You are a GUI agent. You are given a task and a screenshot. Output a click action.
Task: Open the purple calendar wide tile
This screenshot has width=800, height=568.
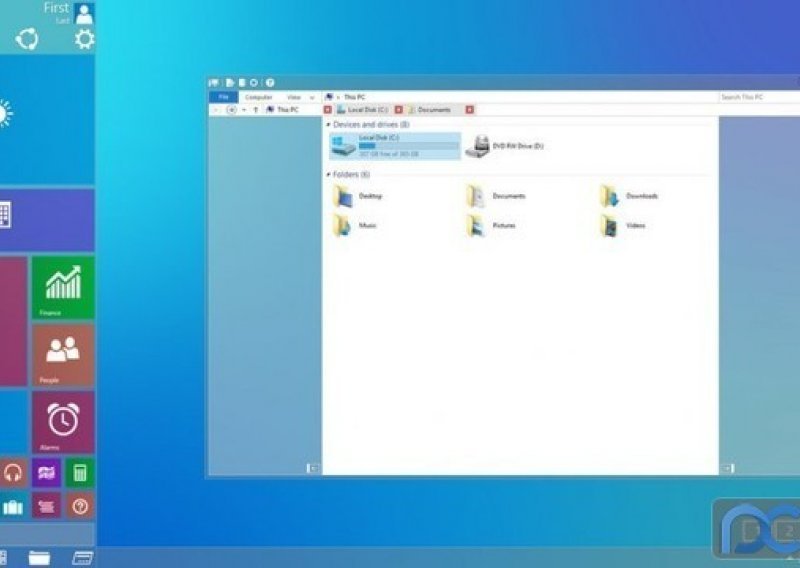(x=47, y=220)
